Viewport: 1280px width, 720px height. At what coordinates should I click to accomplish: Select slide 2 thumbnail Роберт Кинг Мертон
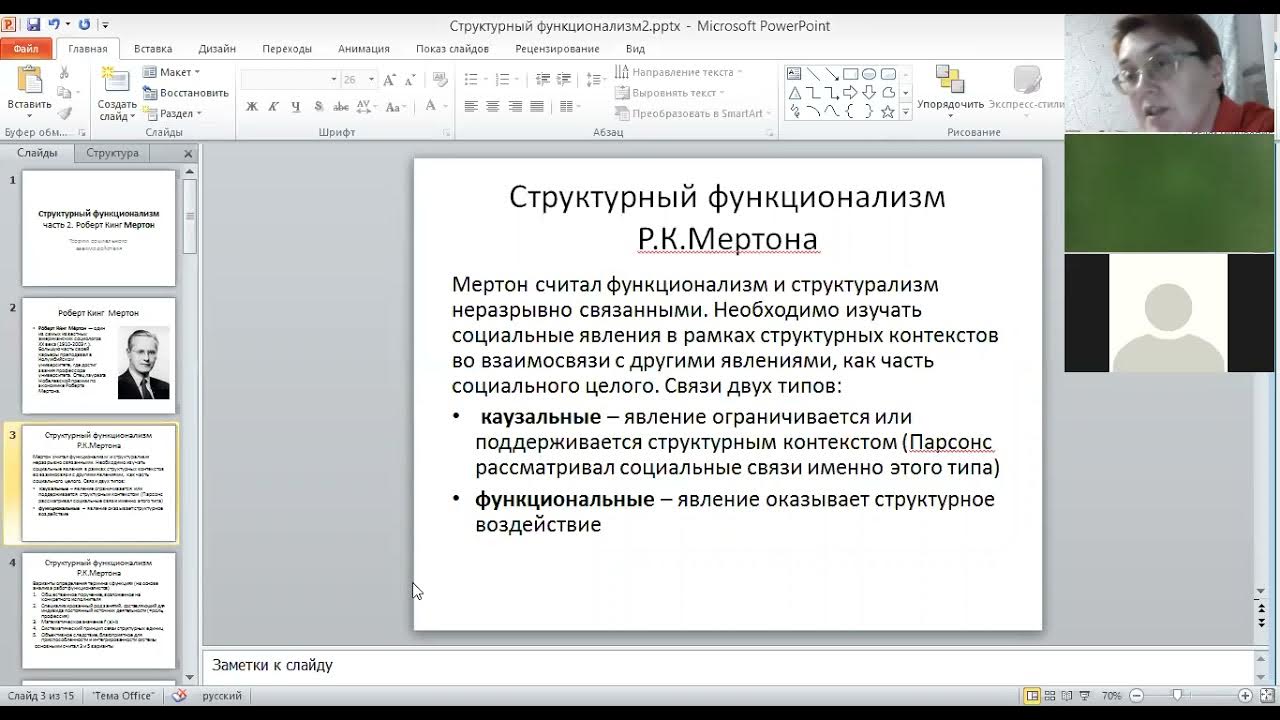[x=99, y=356]
